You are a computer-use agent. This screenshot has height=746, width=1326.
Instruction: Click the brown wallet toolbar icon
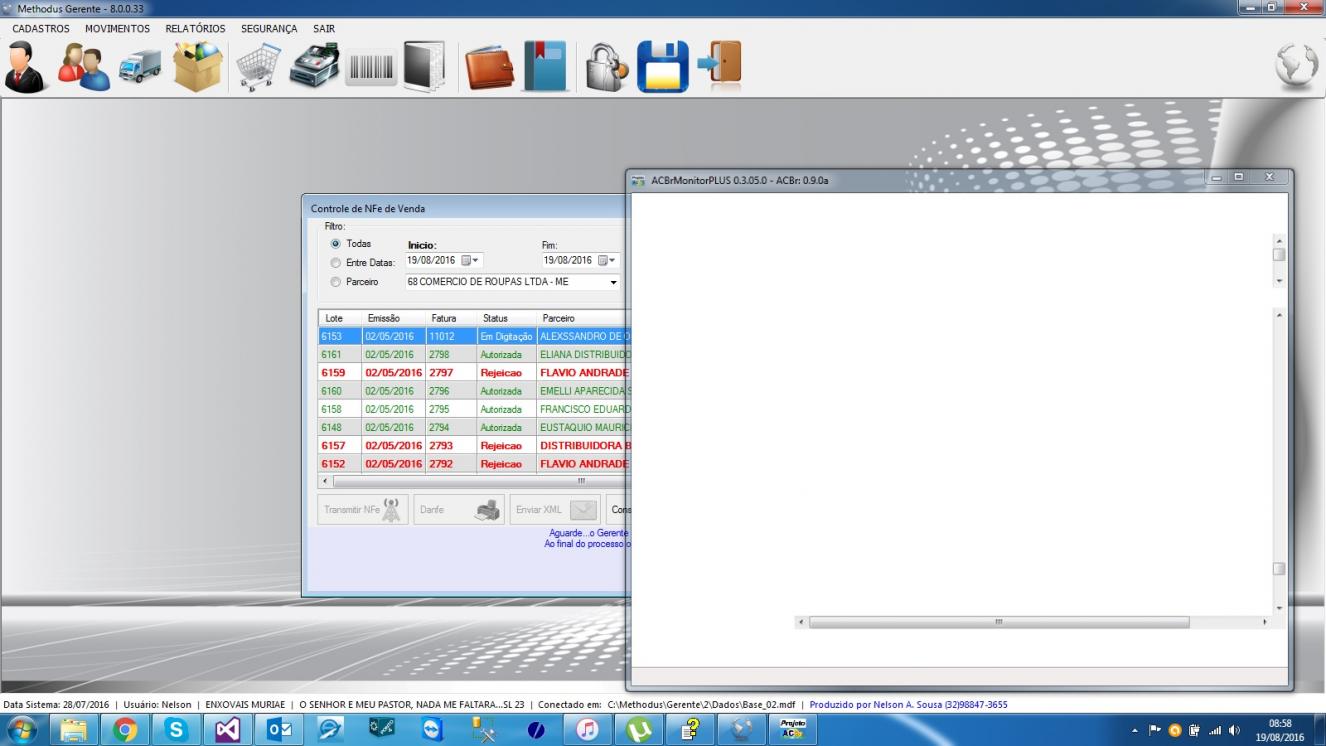click(x=490, y=68)
